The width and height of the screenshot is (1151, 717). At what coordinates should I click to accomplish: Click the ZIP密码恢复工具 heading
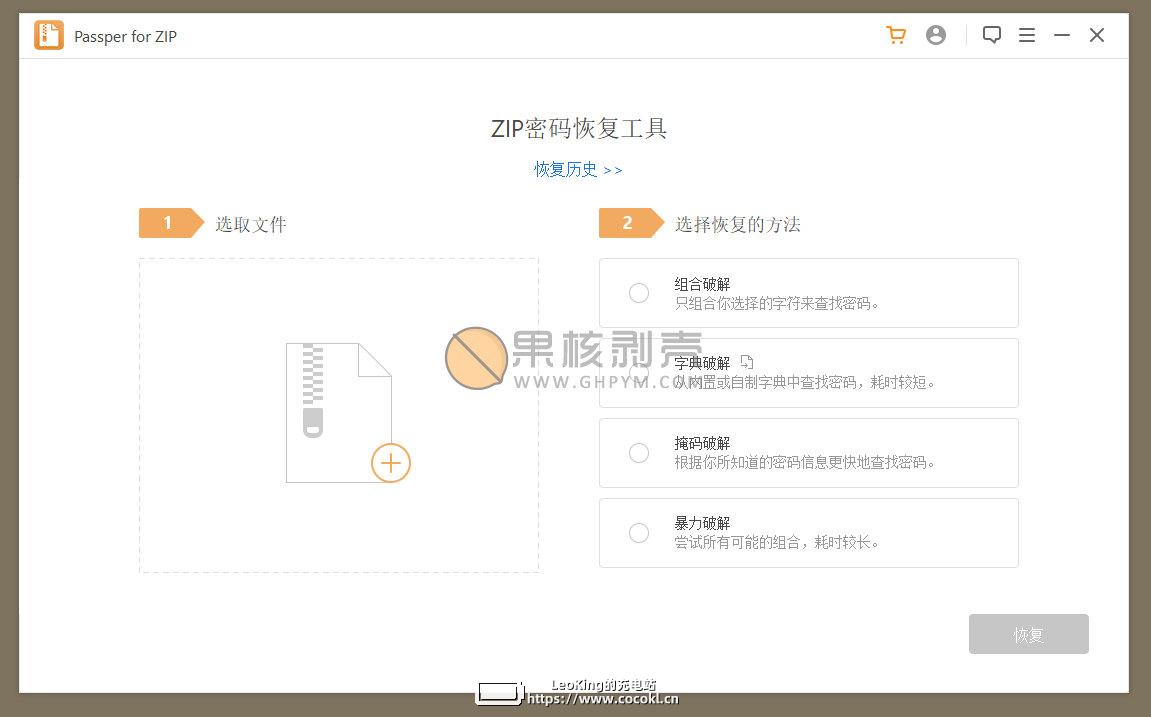point(578,128)
